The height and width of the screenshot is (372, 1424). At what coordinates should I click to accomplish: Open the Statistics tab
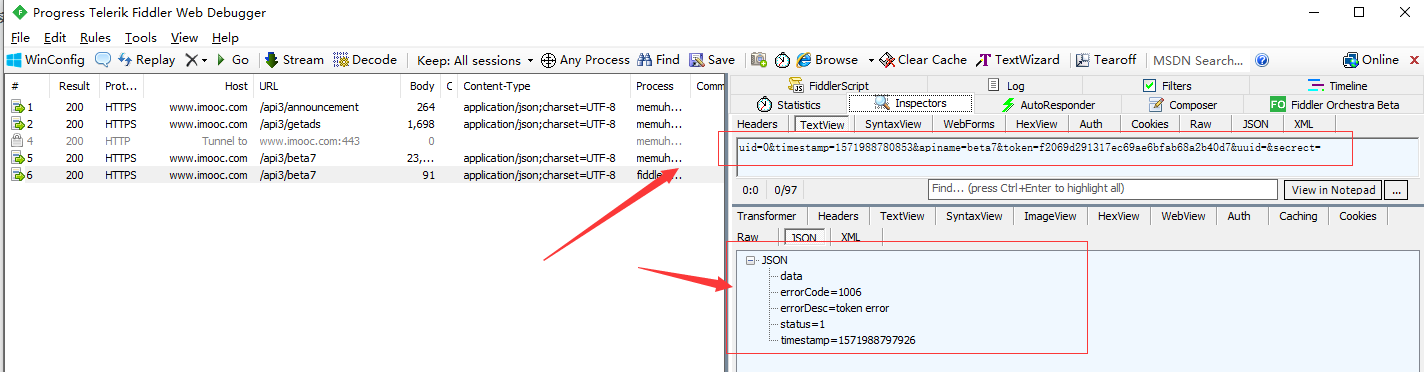click(x=788, y=104)
